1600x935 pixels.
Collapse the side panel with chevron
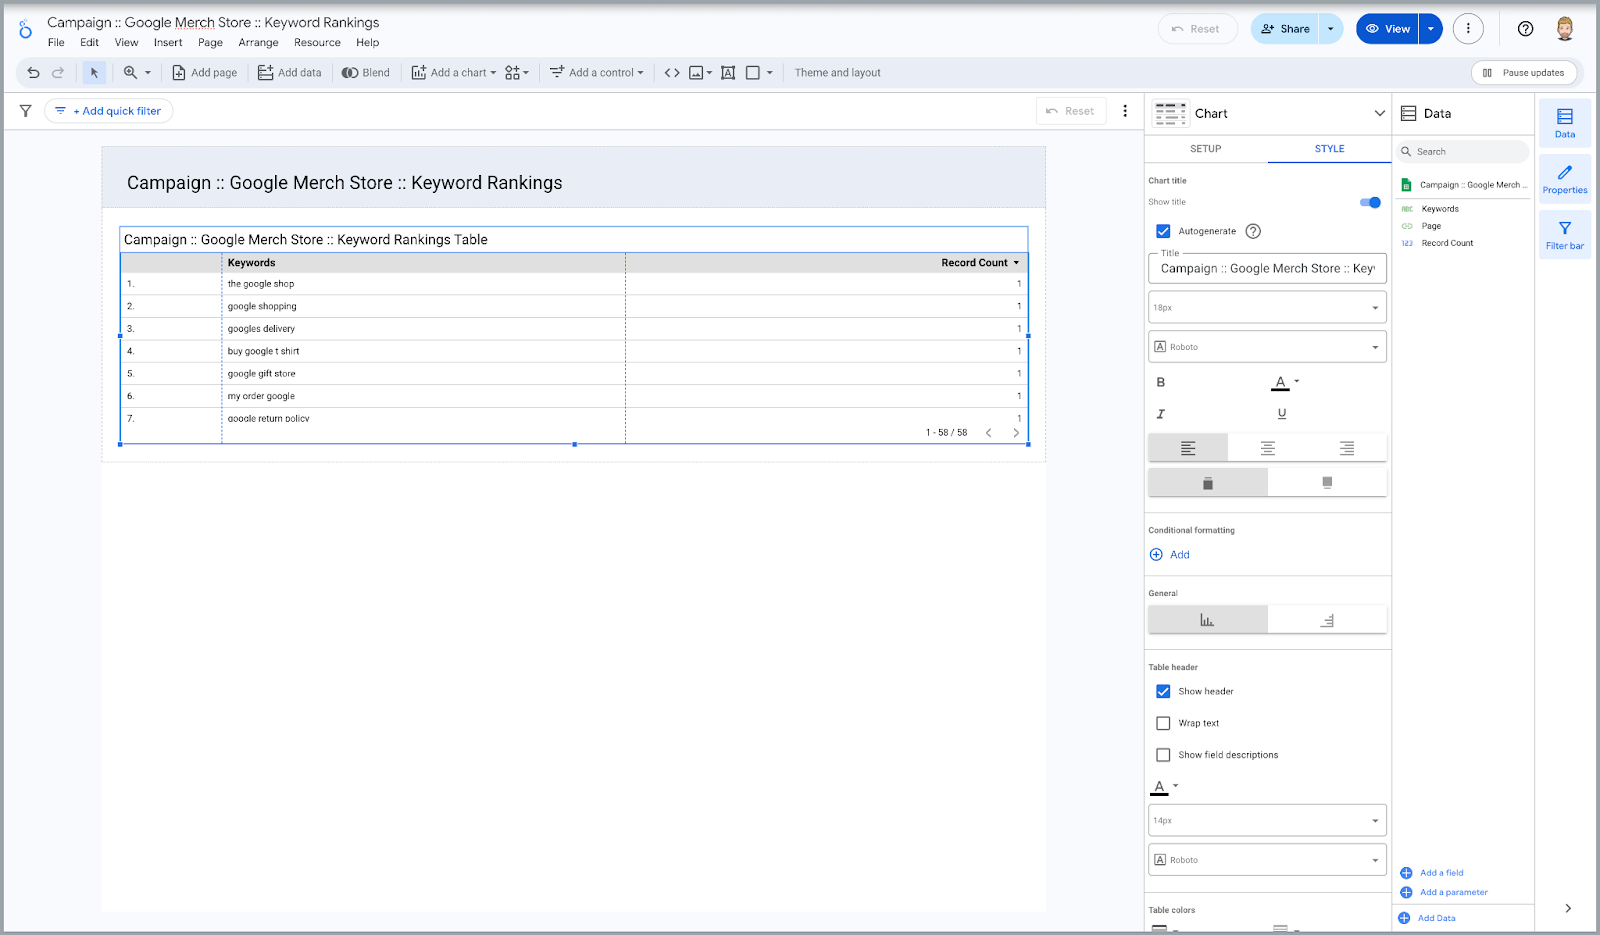pos(1568,908)
